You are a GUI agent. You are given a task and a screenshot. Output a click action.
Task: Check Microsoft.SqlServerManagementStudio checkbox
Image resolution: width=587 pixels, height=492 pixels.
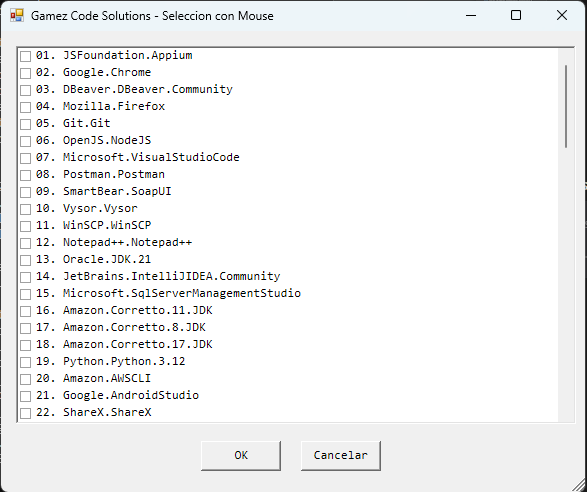click(25, 294)
